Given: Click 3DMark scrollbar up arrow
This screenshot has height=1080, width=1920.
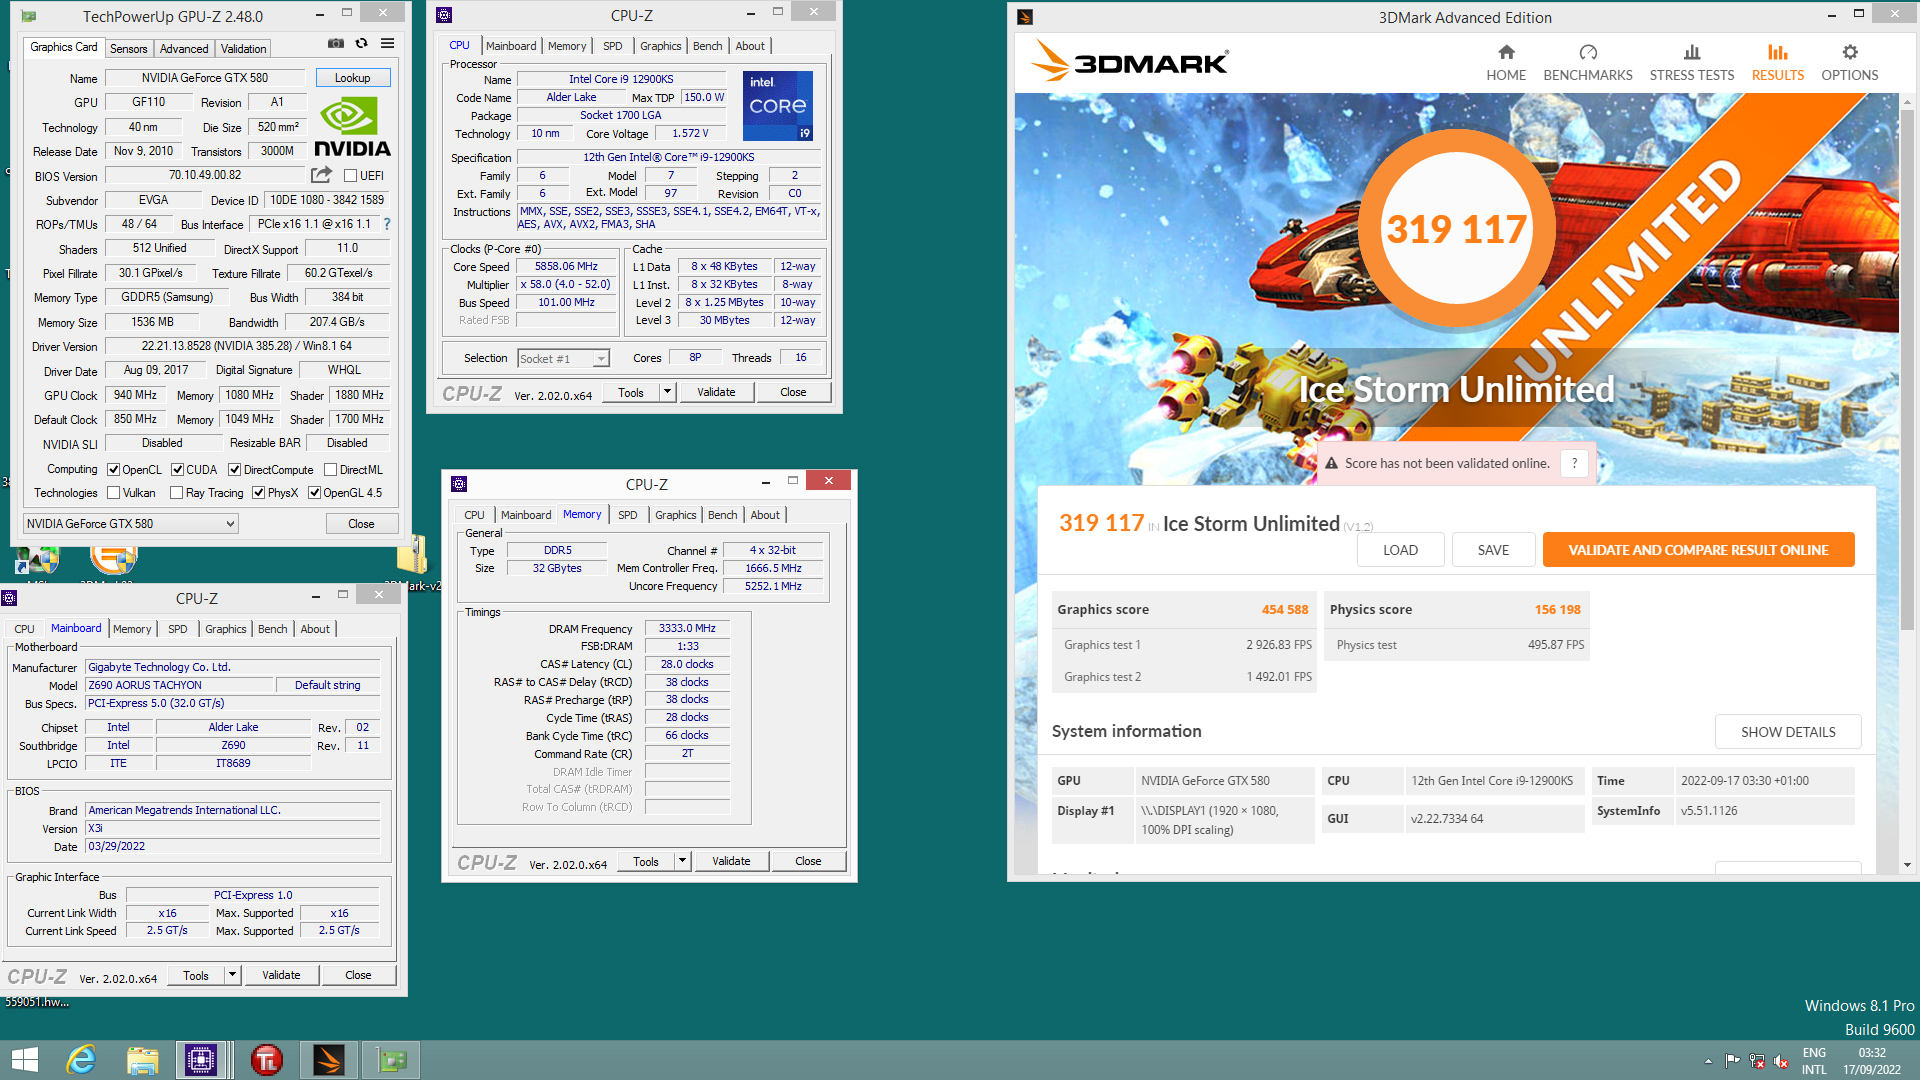Looking at the screenshot, I should [x=1907, y=102].
